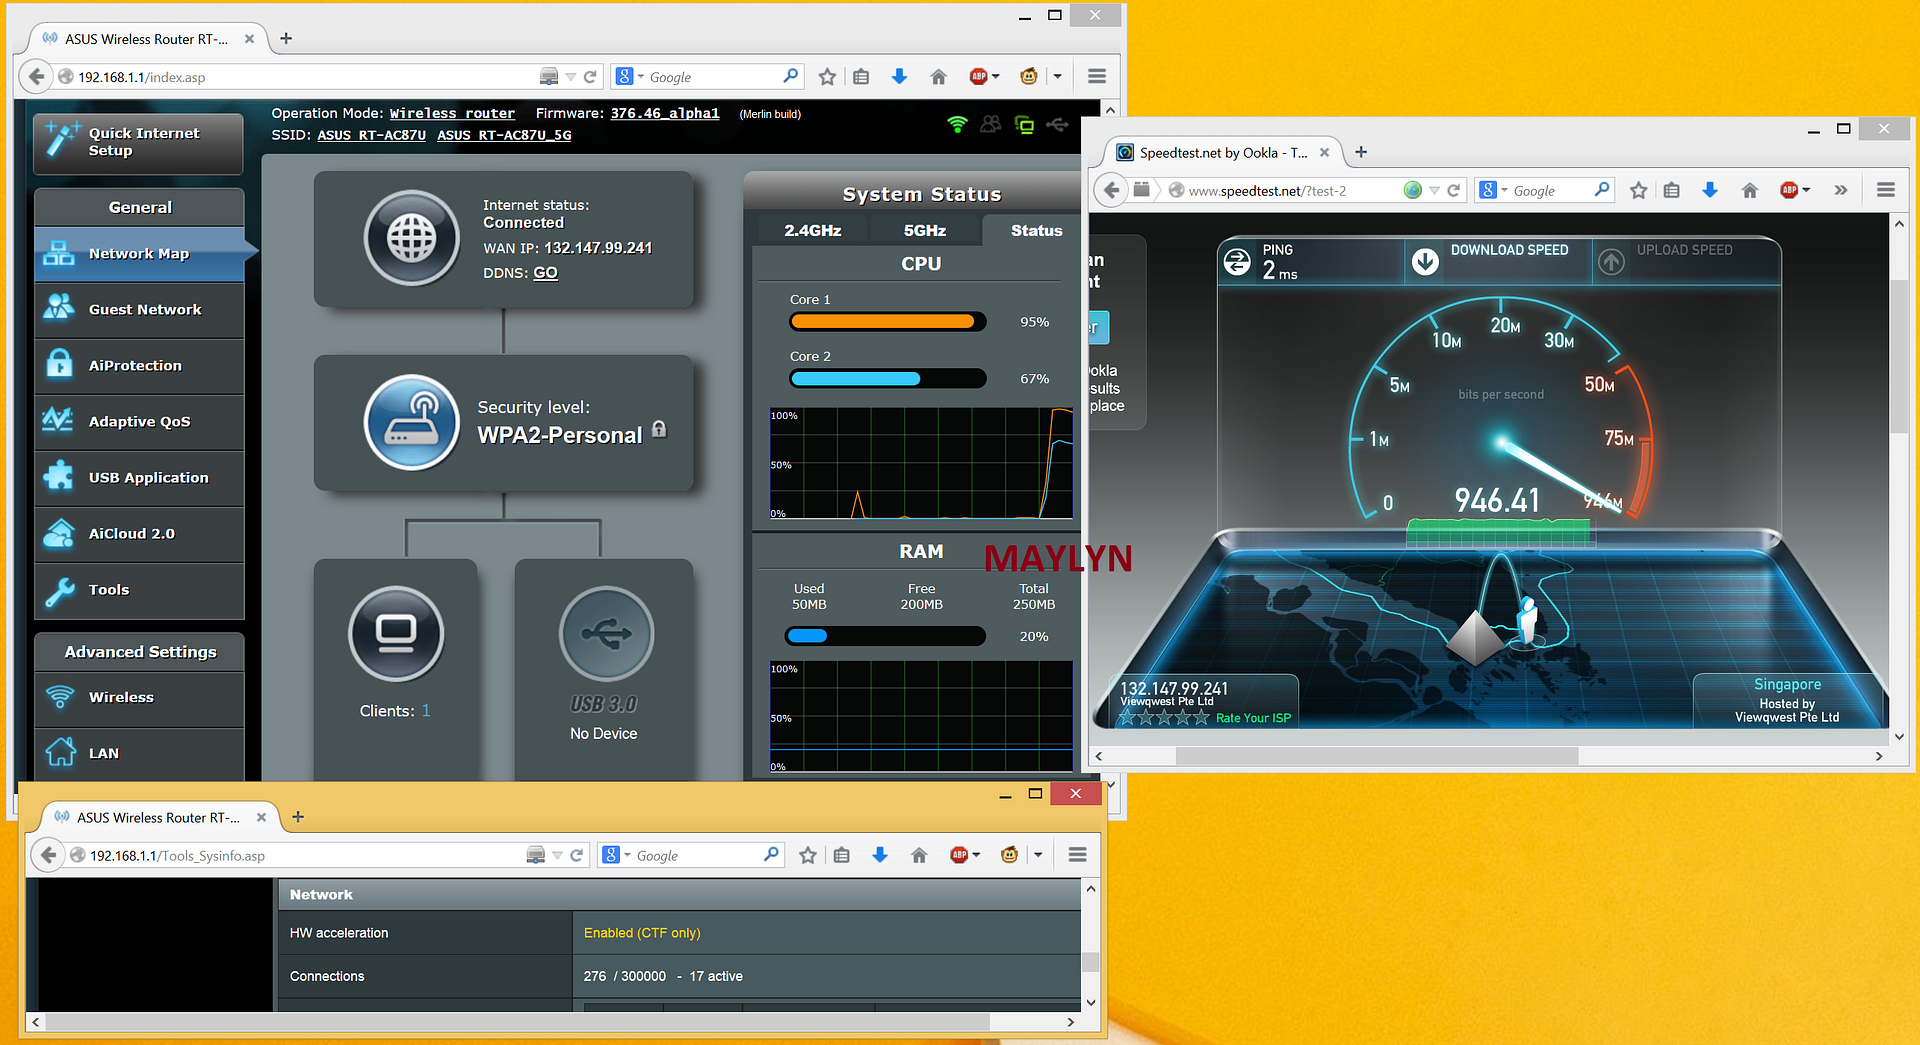Open the DDNS GO link
Screen dimensions: 1920x1045
[545, 273]
